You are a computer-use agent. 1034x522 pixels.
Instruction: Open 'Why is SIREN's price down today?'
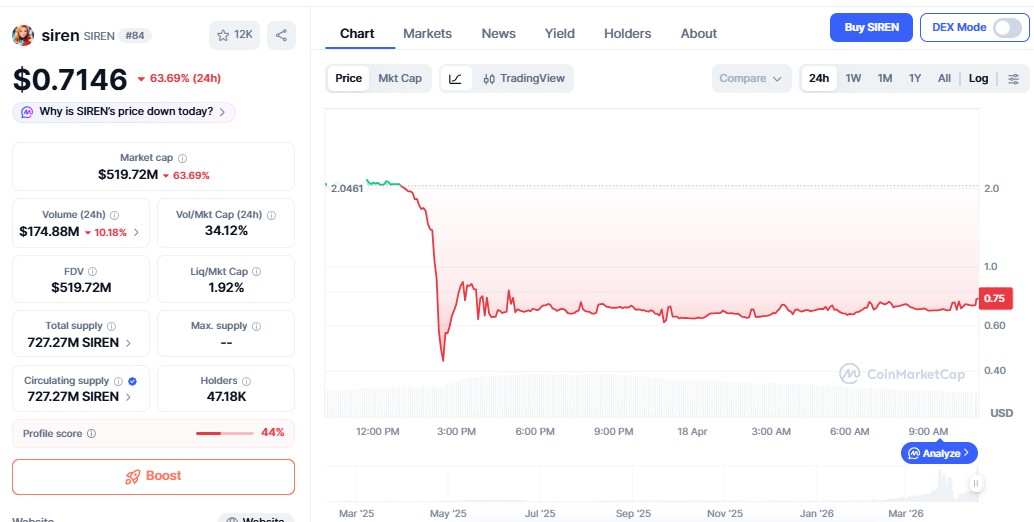(x=124, y=112)
